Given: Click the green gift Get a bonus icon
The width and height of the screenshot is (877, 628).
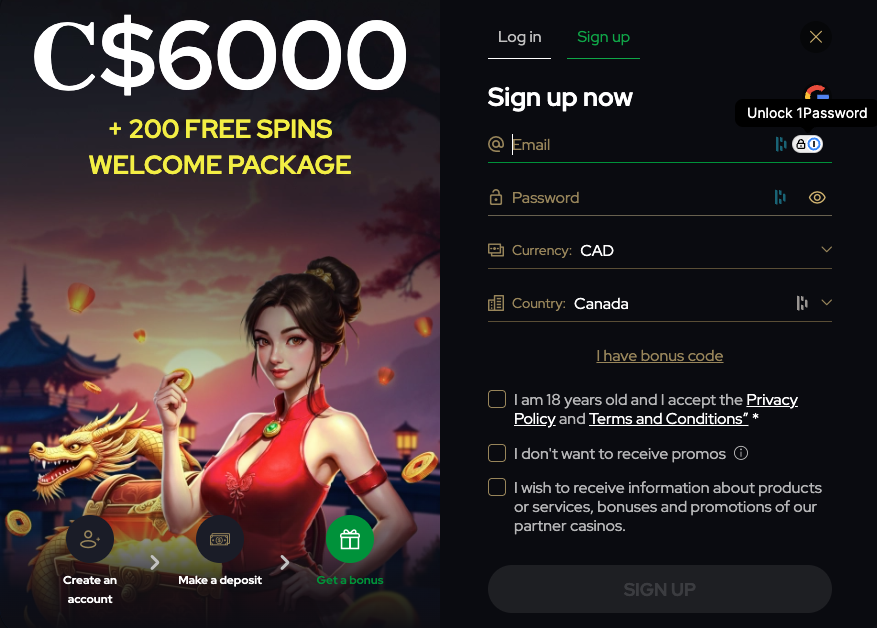Looking at the screenshot, I should pos(350,539).
